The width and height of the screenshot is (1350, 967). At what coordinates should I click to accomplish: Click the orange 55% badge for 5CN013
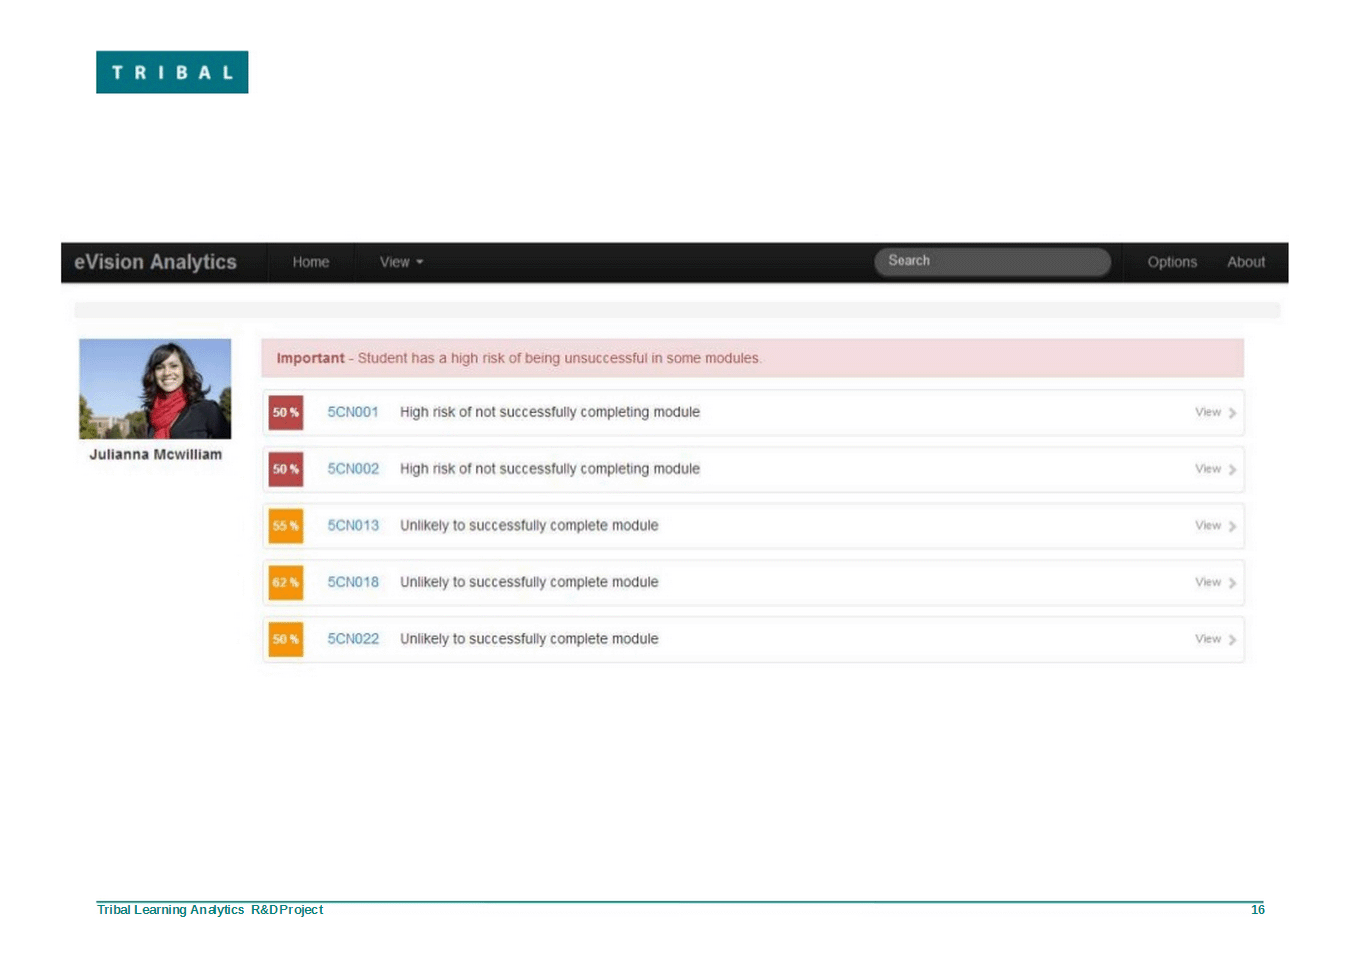(285, 526)
